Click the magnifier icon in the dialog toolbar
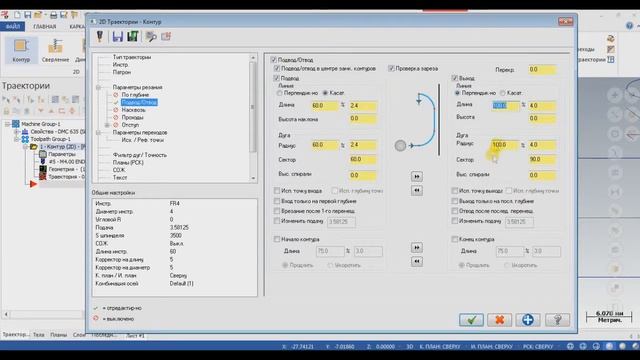 coord(151,37)
